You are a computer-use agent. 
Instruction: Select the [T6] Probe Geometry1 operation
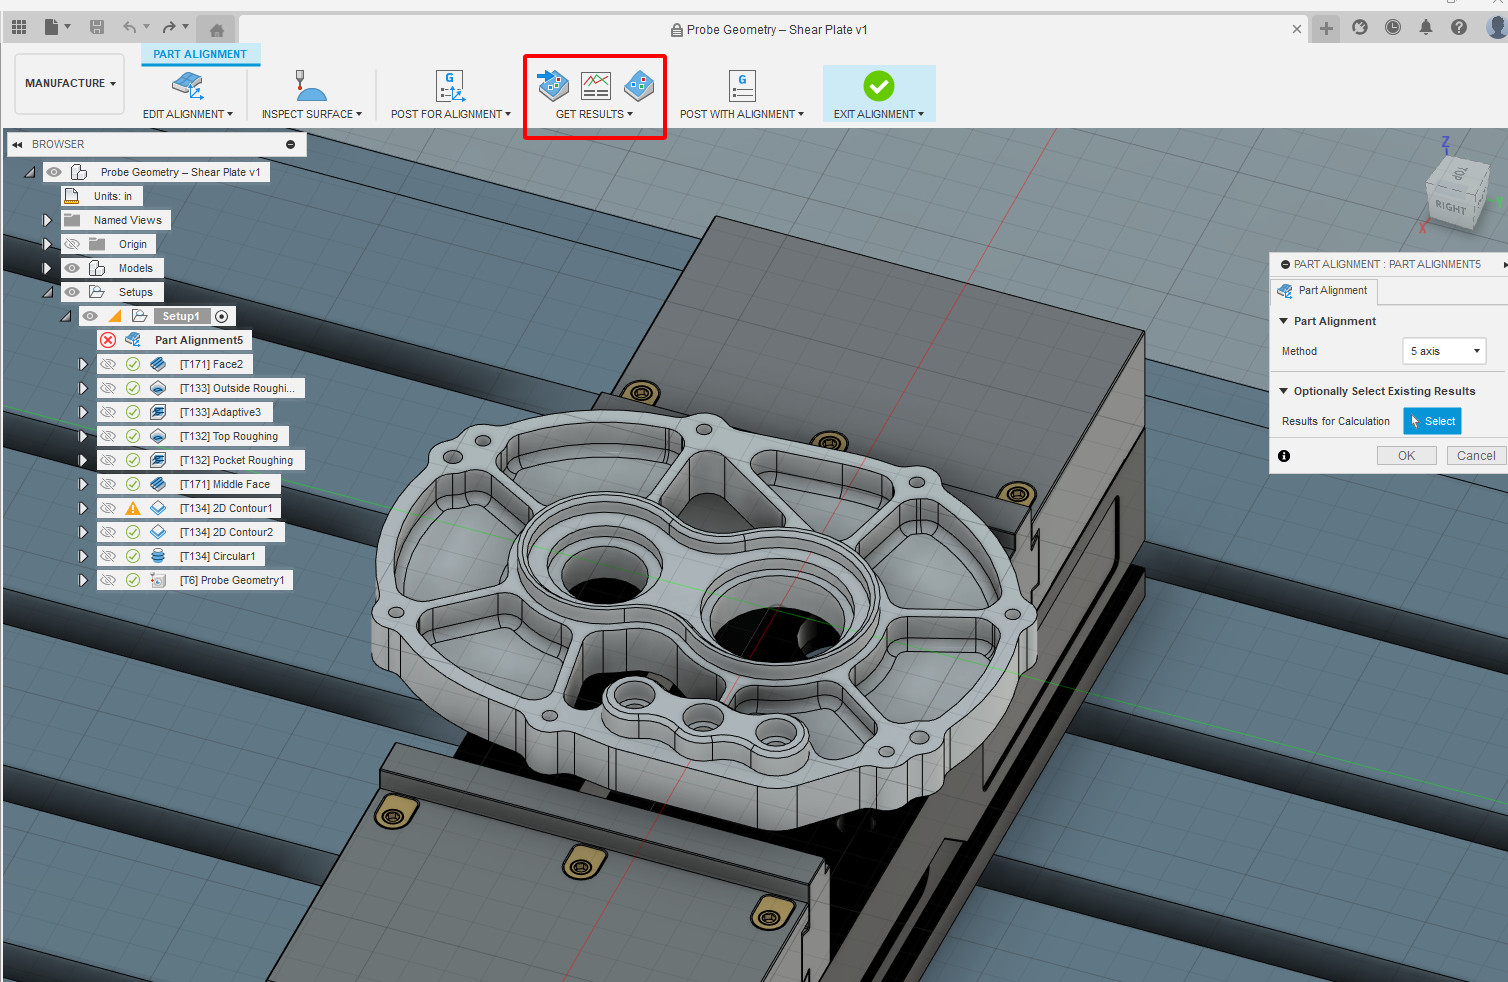coord(232,580)
